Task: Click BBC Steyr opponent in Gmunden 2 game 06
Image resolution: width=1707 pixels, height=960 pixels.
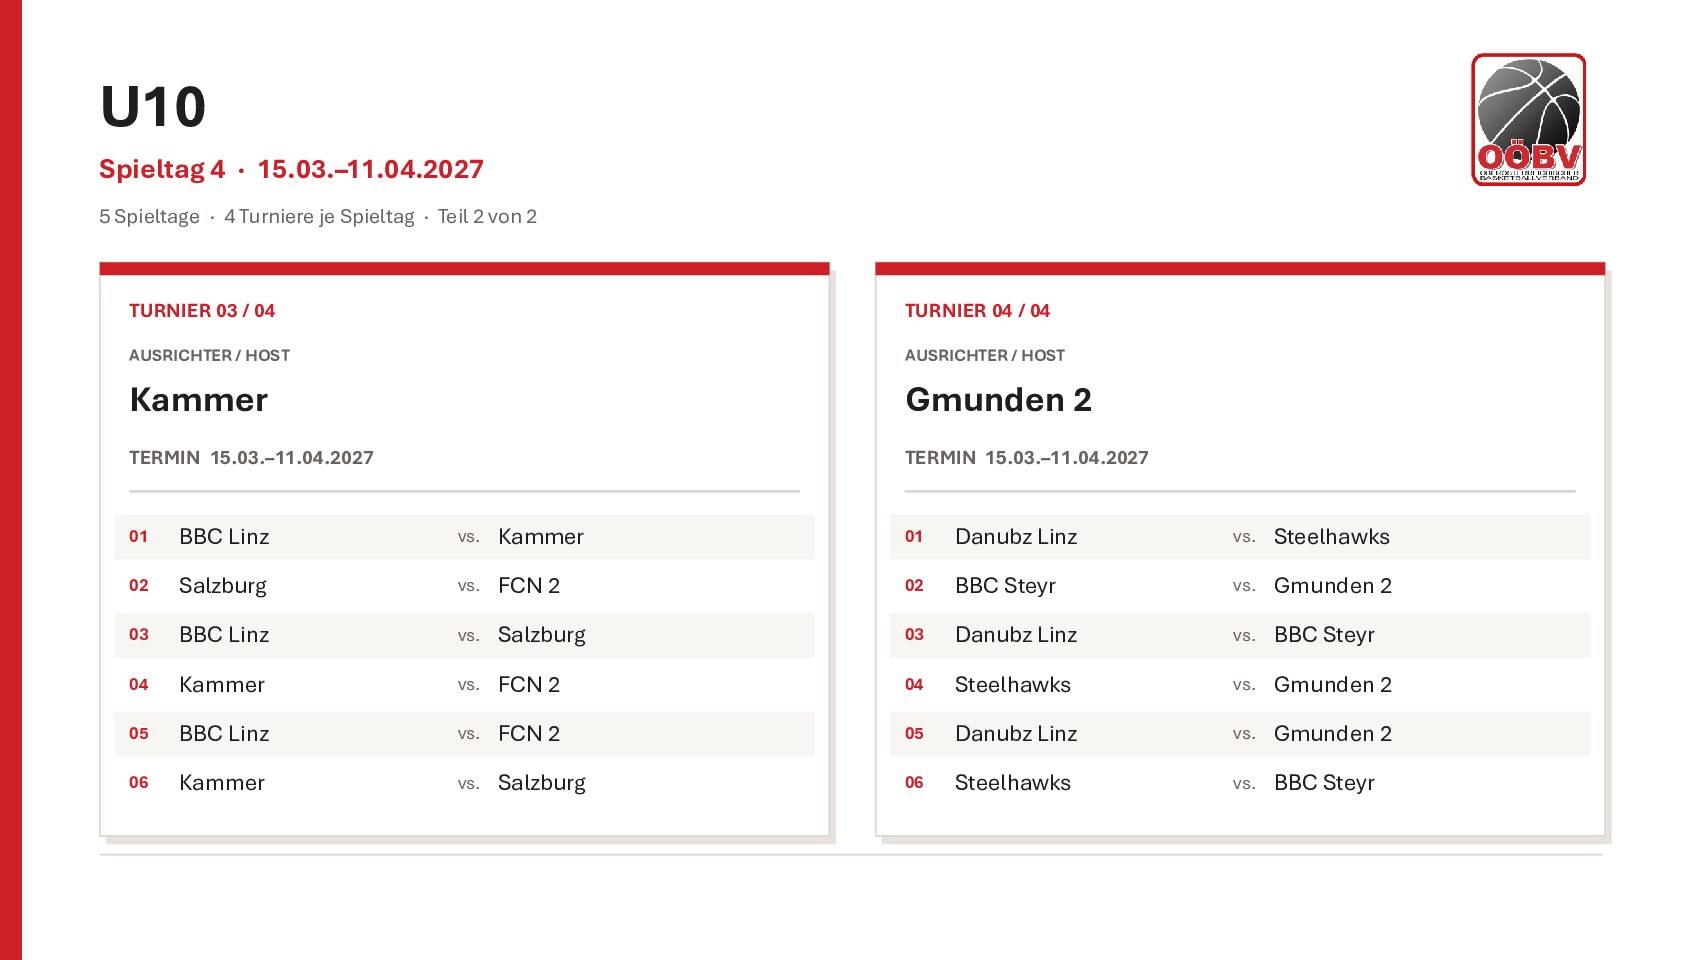Action: coord(1324,783)
